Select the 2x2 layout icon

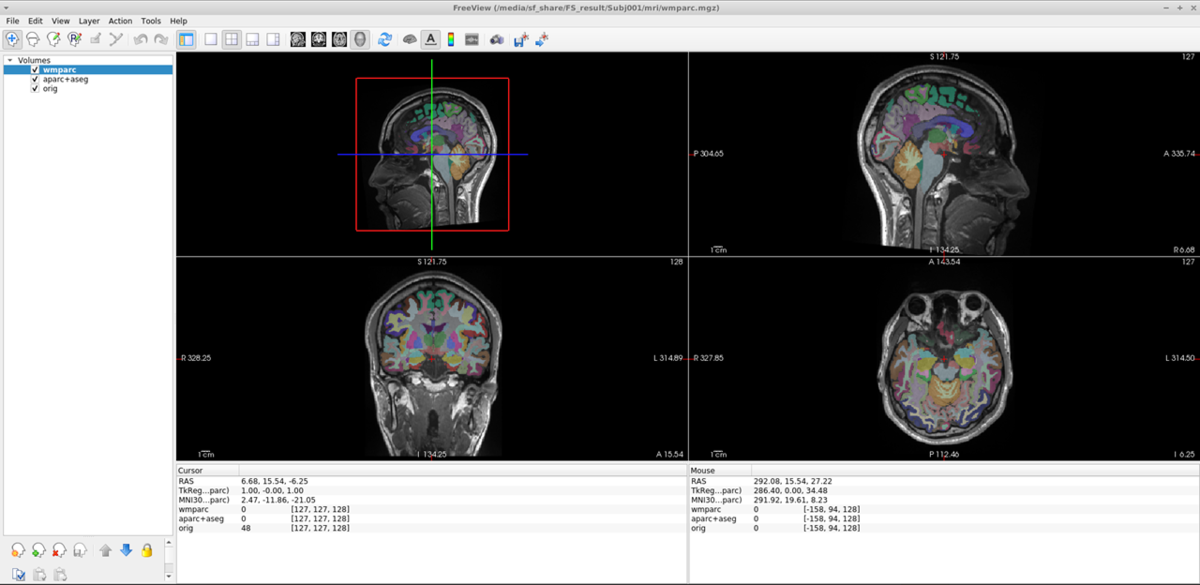(x=231, y=39)
